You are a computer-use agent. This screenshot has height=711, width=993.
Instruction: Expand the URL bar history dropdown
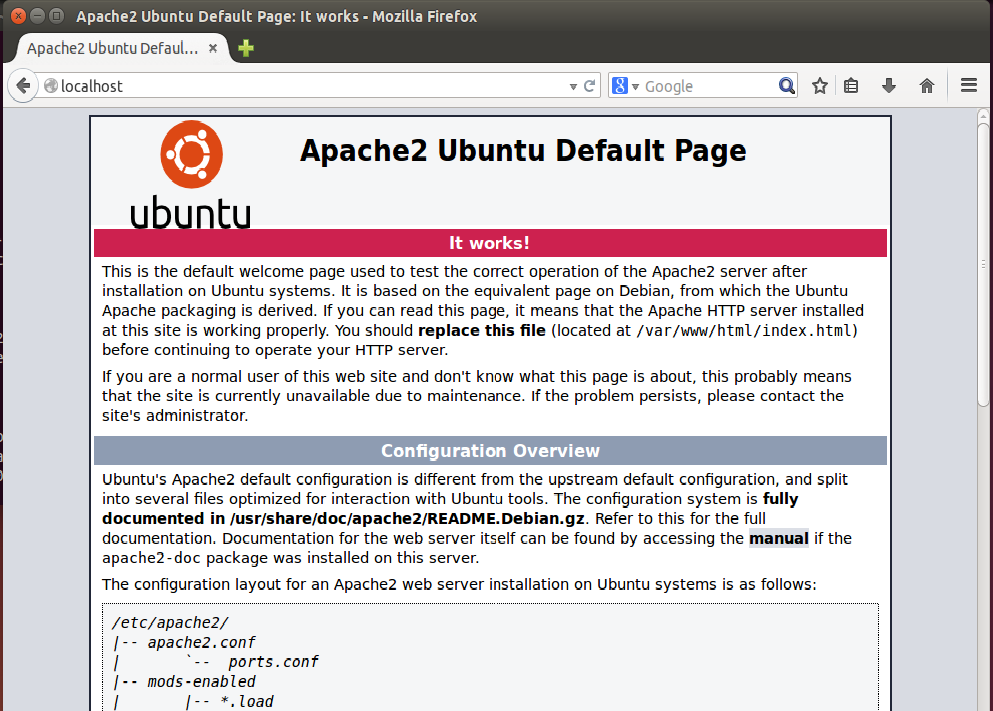pyautogui.click(x=573, y=87)
